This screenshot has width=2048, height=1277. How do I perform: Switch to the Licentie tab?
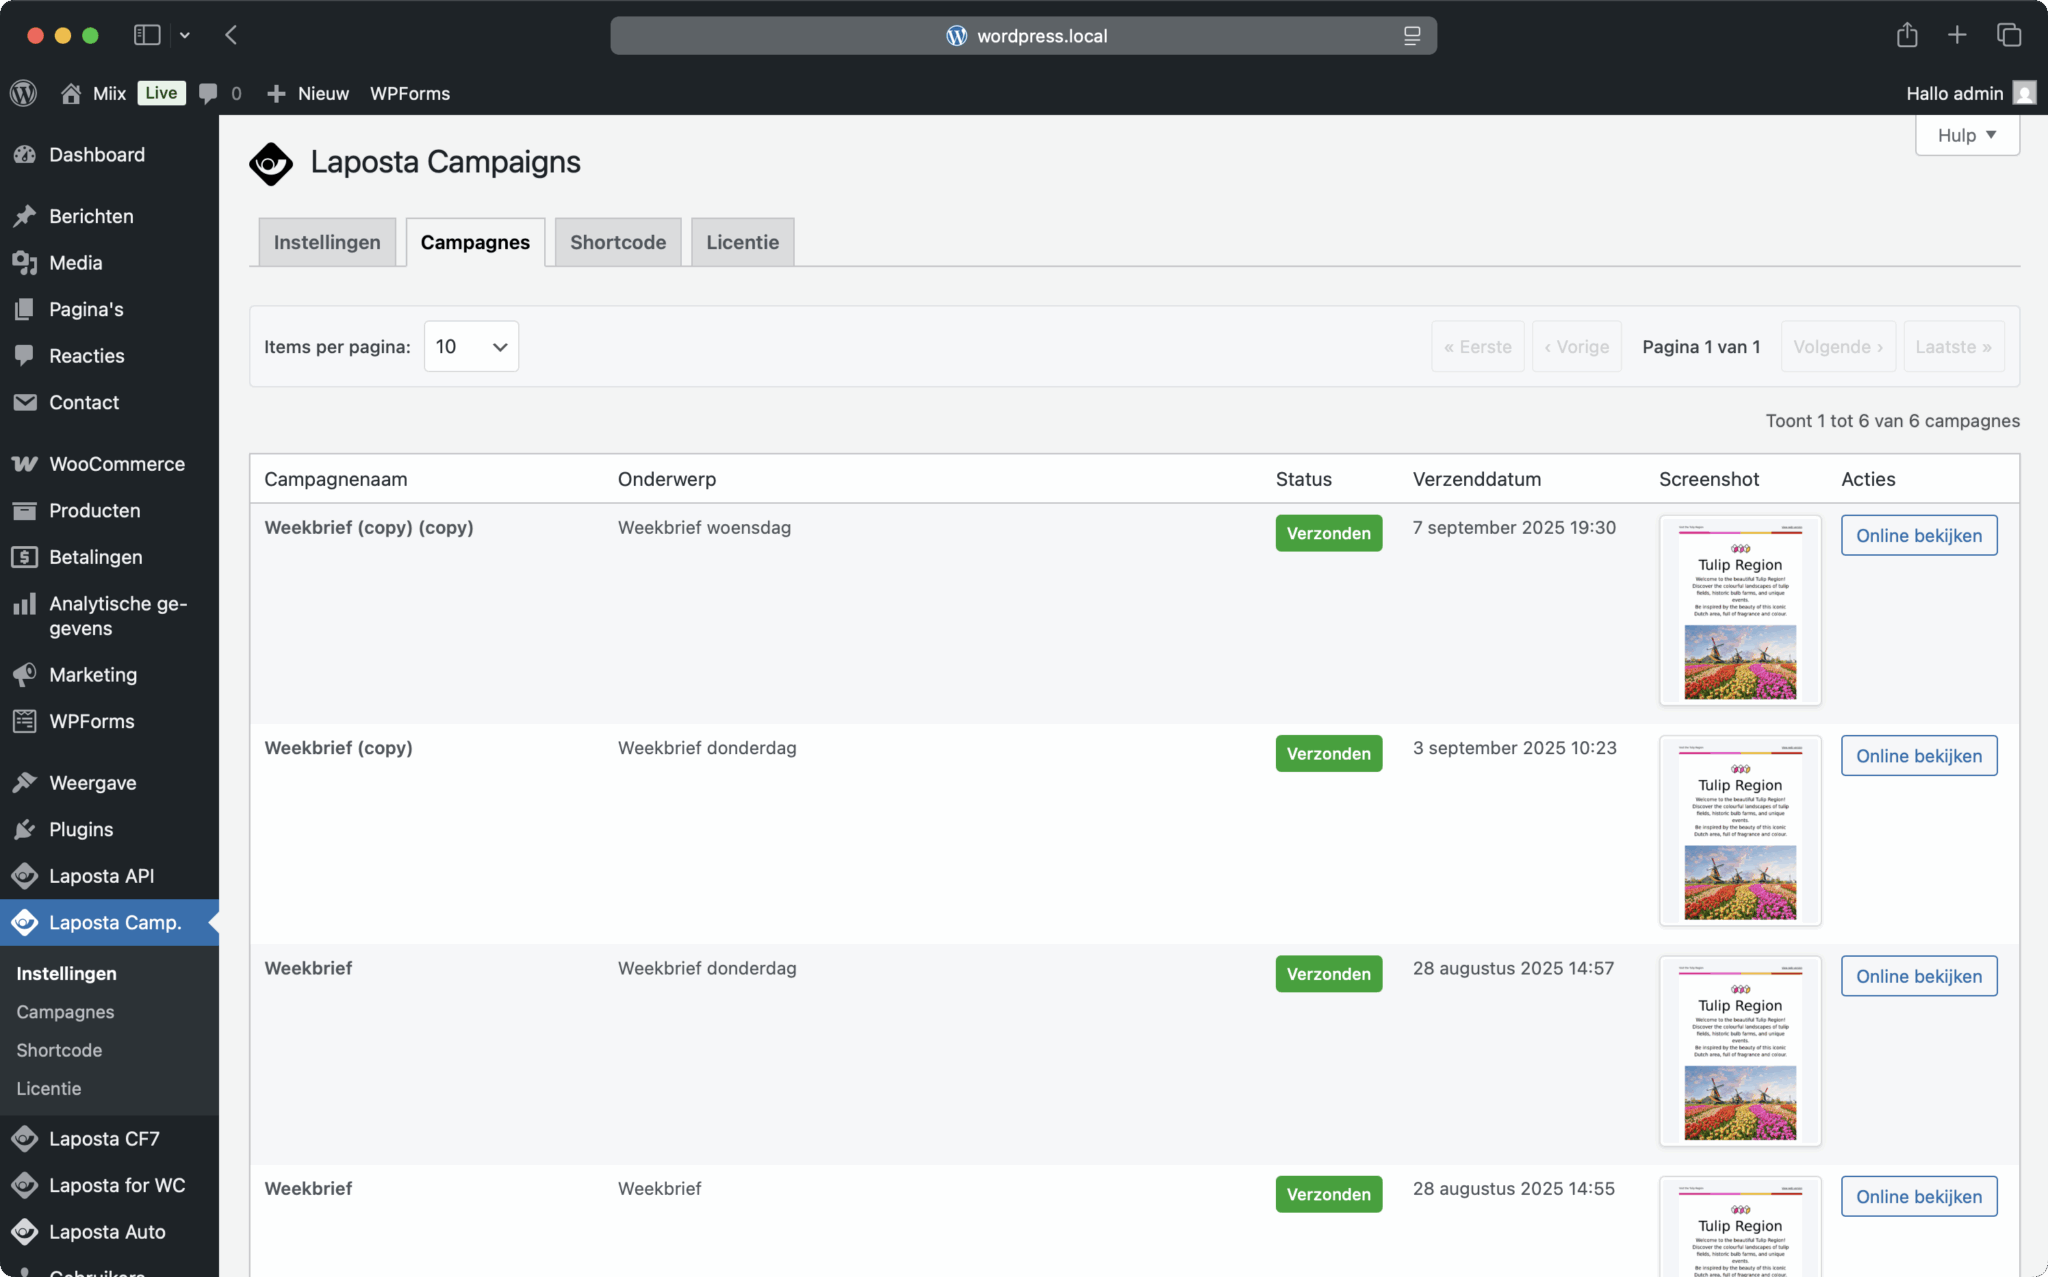pos(742,242)
